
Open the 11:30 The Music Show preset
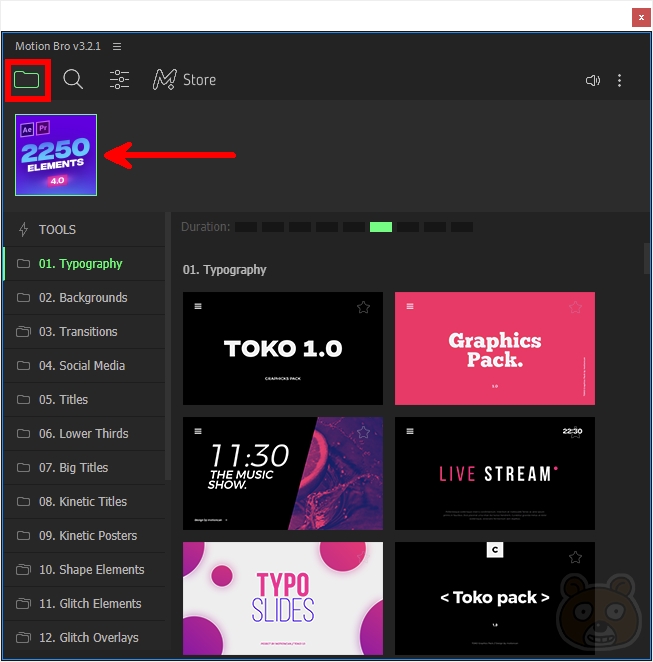(283, 473)
